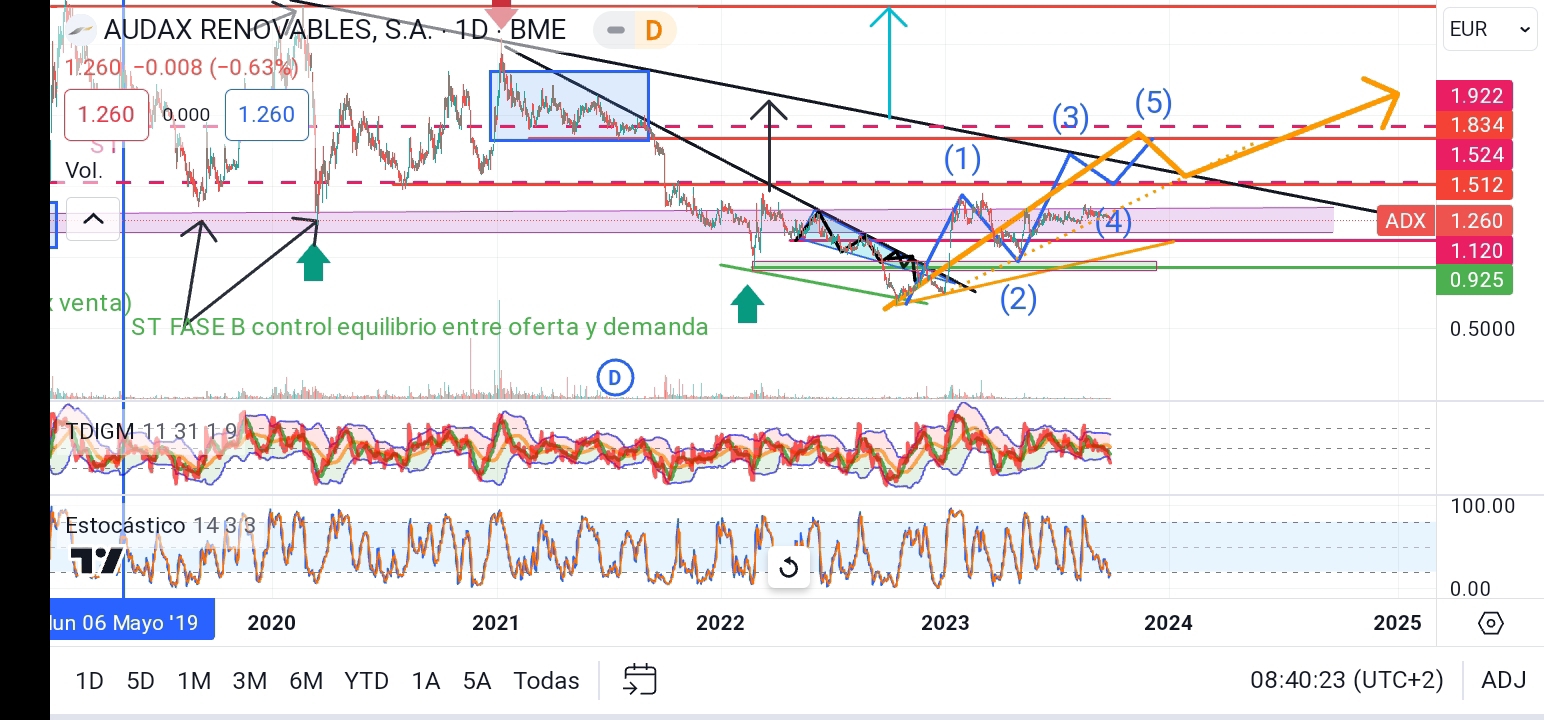Screen dimensions: 1544x720
Task: Click the 2024 label on the time axis
Action: [1168, 623]
